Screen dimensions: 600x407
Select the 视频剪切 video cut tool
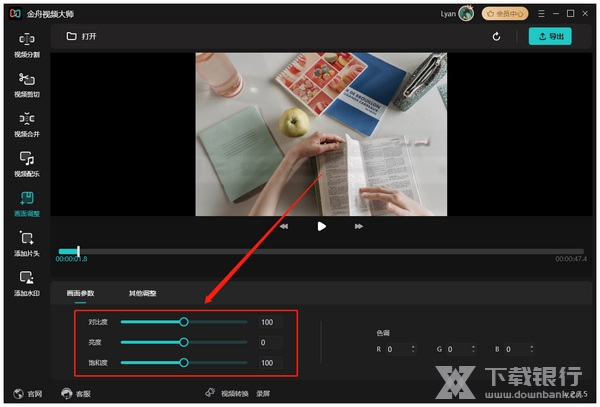[x=27, y=84]
